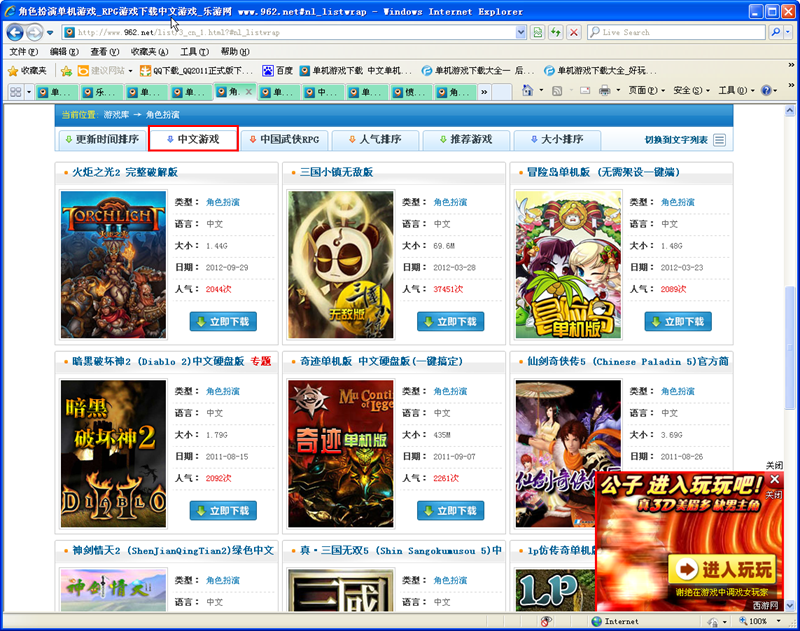Click the Live Search input box
Screen dimensions: 800x631
pyautogui.click(x=677, y=32)
